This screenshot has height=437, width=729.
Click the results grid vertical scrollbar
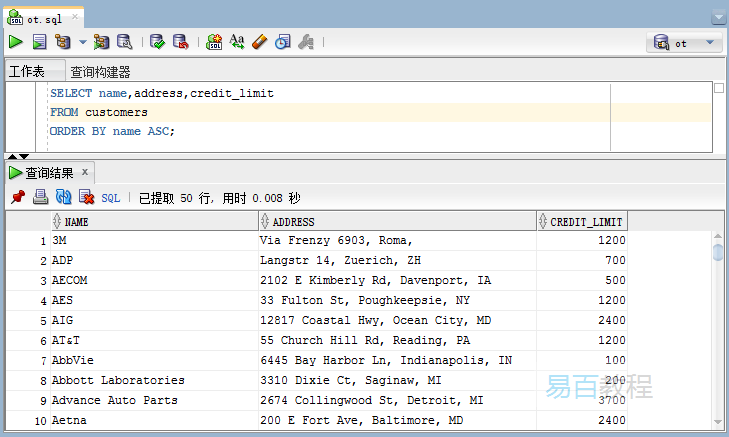pos(717,330)
